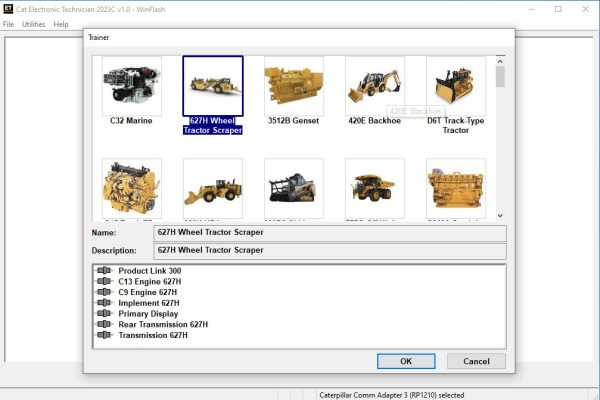The height and width of the screenshot is (400, 600).
Task: Click the scrollbar up arrow in the trainer list
Action: (x=500, y=61)
